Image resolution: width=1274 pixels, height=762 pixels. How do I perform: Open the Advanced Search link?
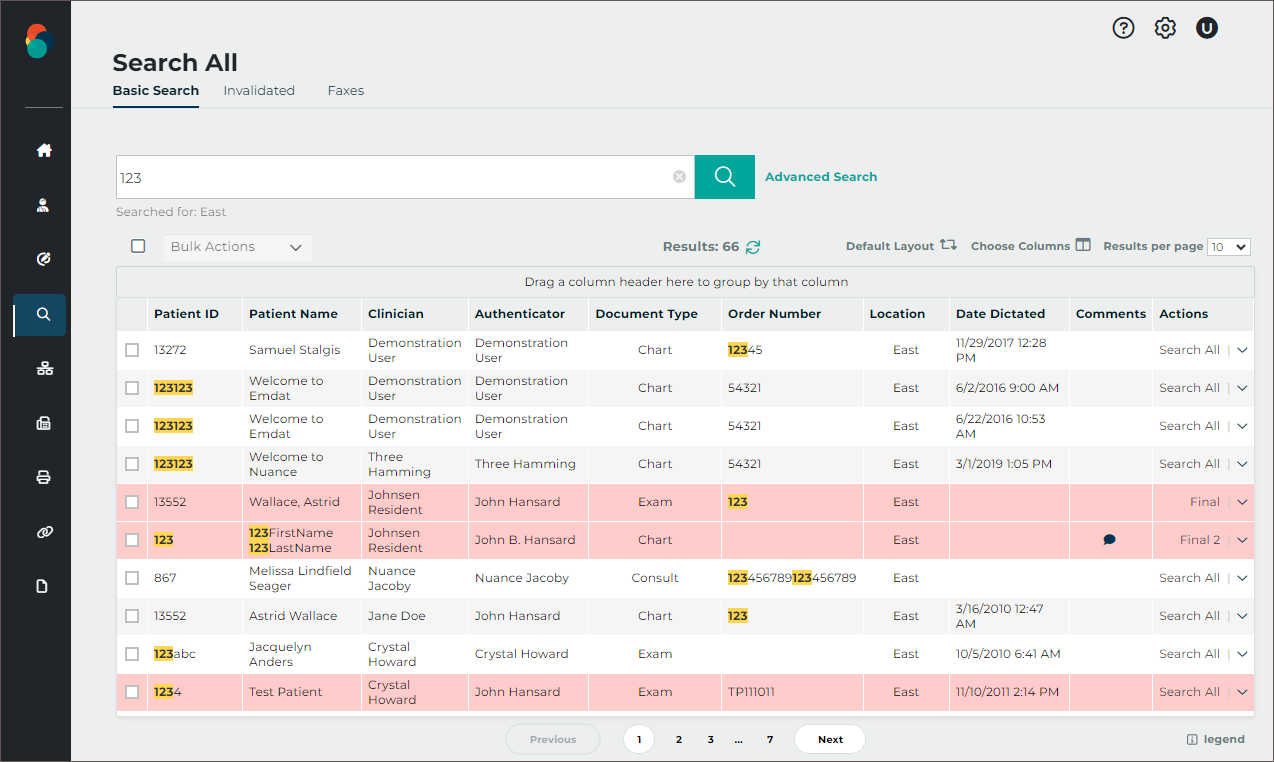click(x=820, y=177)
